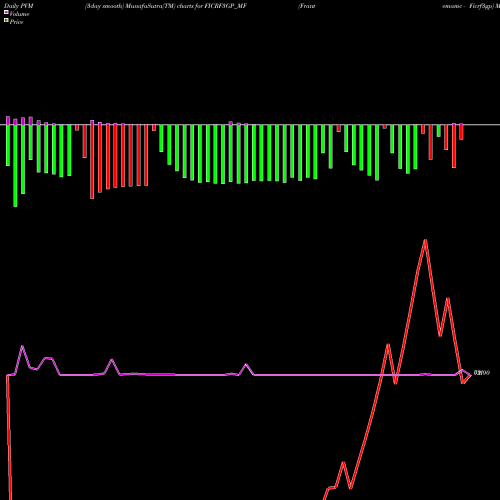
Task: Click the first pink volume line spike
Action: 22,347
